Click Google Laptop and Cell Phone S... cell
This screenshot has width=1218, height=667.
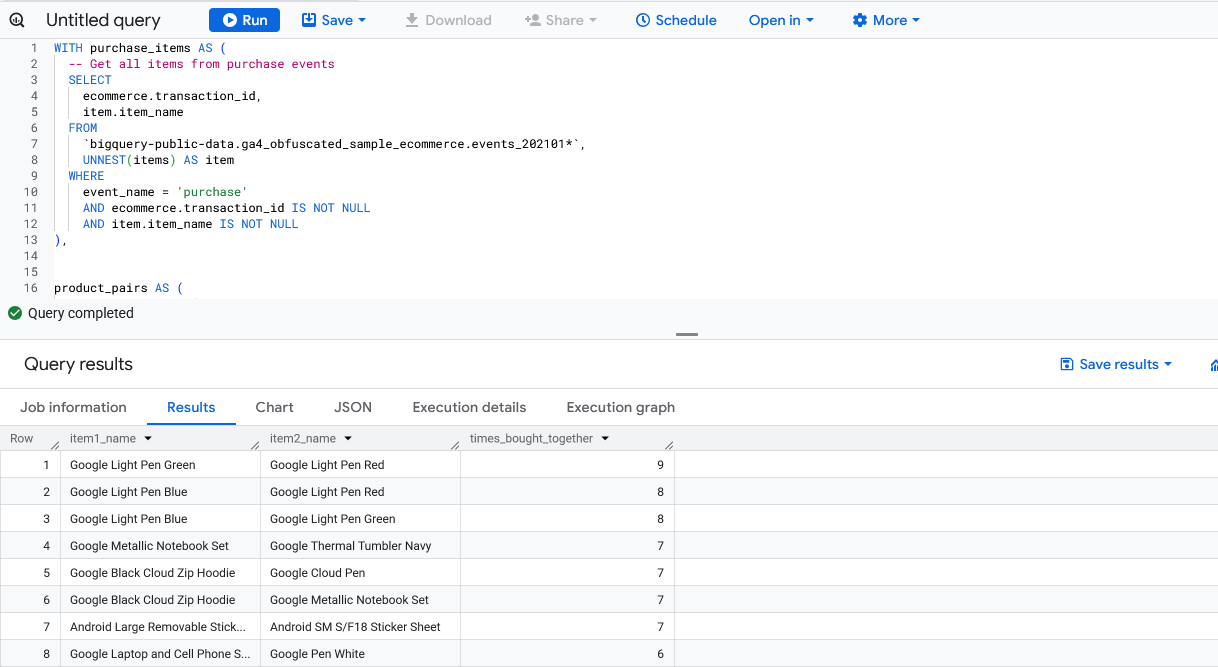point(160,654)
